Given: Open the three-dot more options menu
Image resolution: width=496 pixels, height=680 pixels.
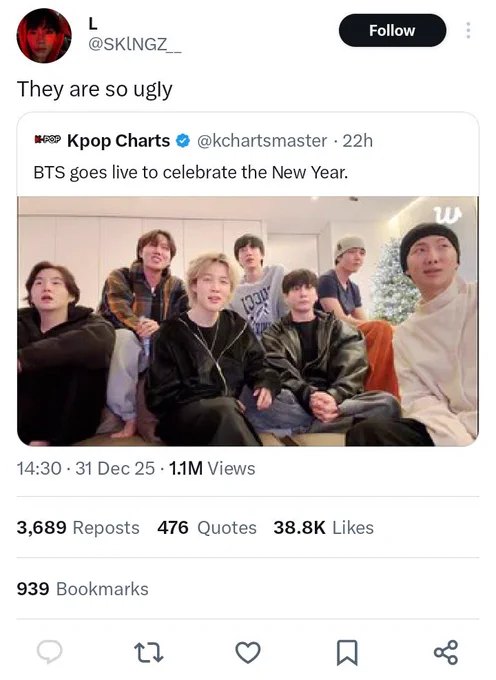Looking at the screenshot, I should point(468,30).
